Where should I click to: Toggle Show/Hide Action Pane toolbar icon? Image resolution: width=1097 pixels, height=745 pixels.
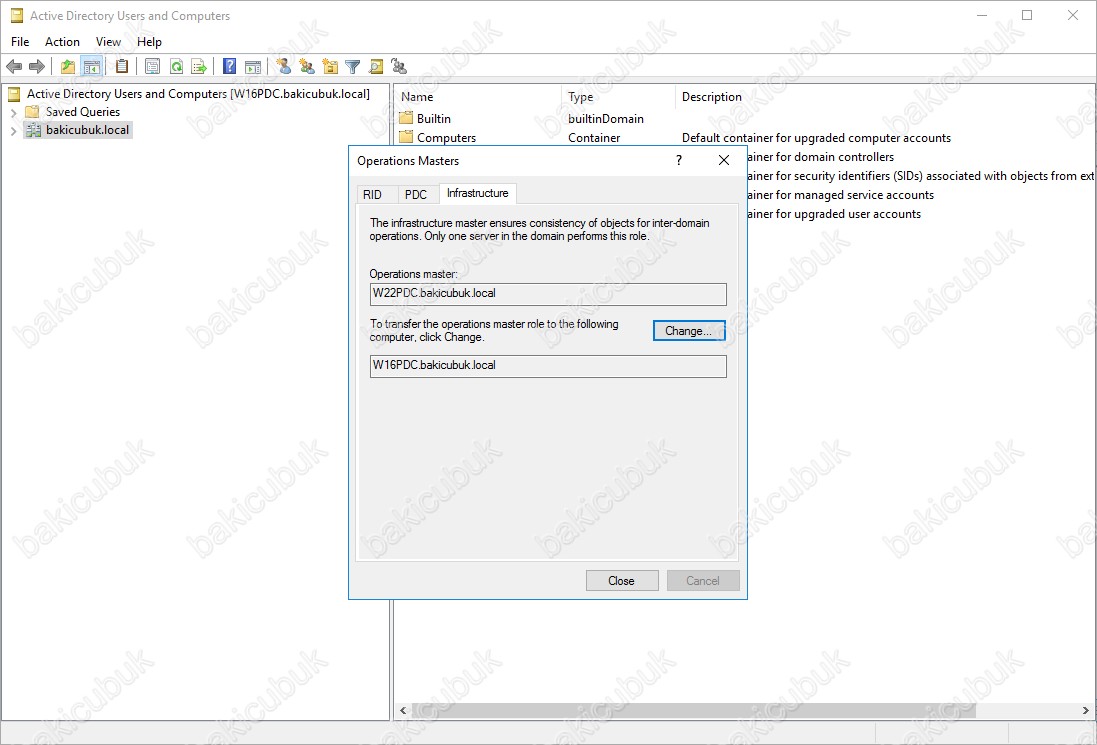coord(253,66)
